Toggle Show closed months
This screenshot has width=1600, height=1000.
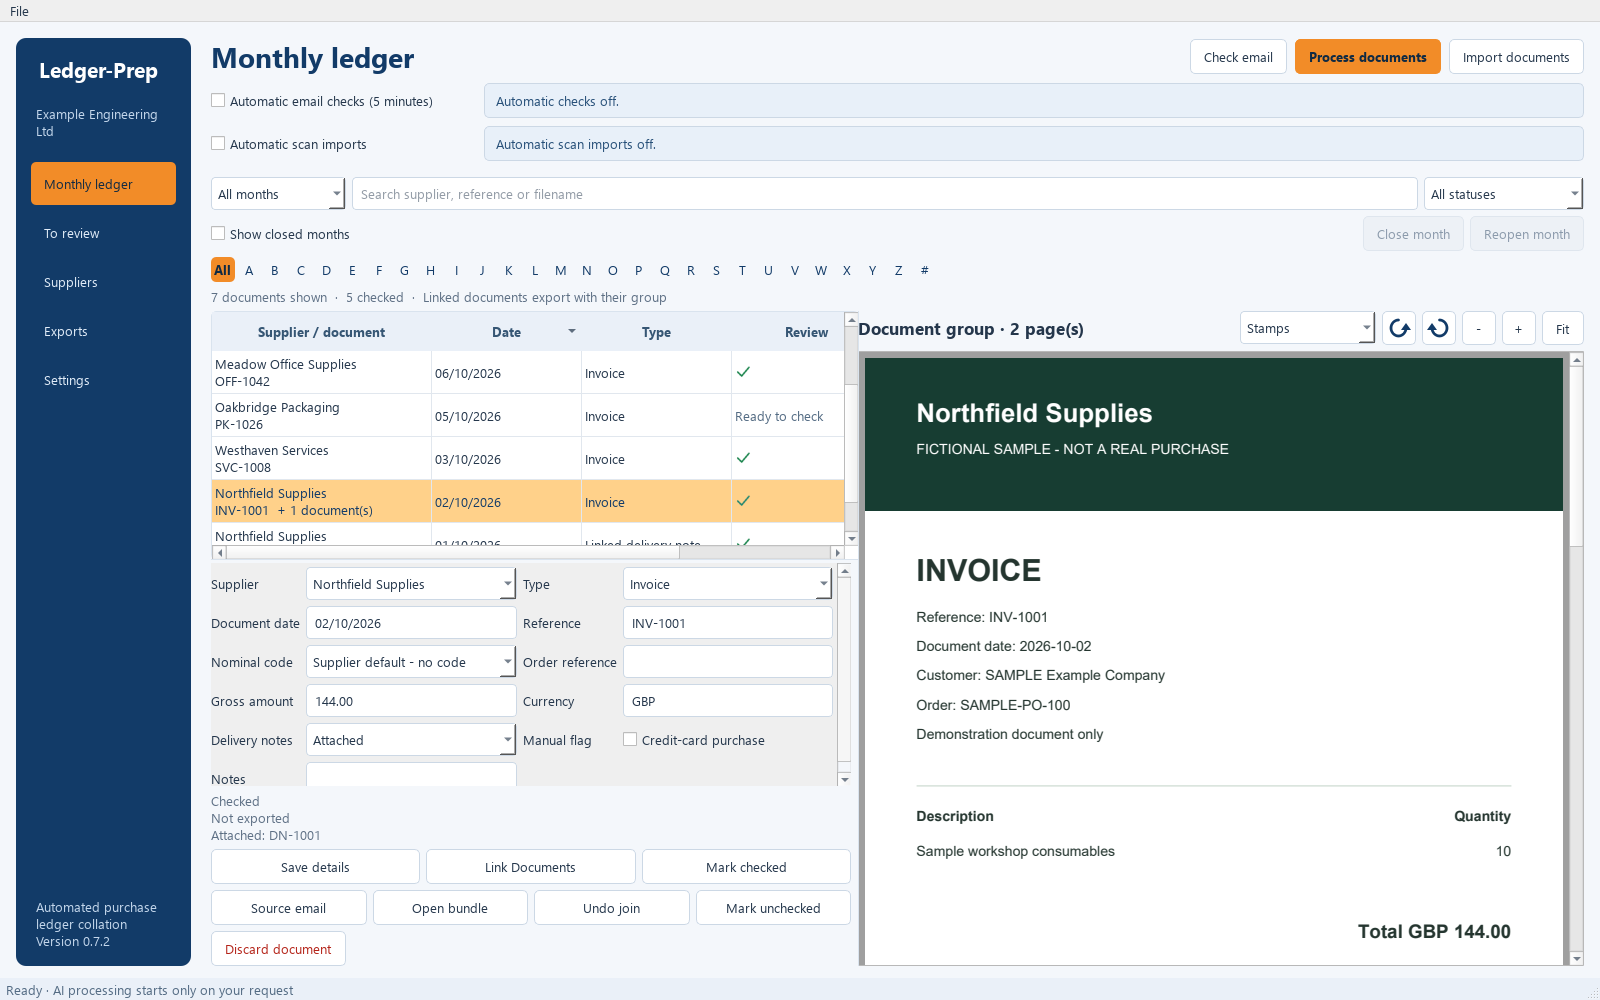218,234
